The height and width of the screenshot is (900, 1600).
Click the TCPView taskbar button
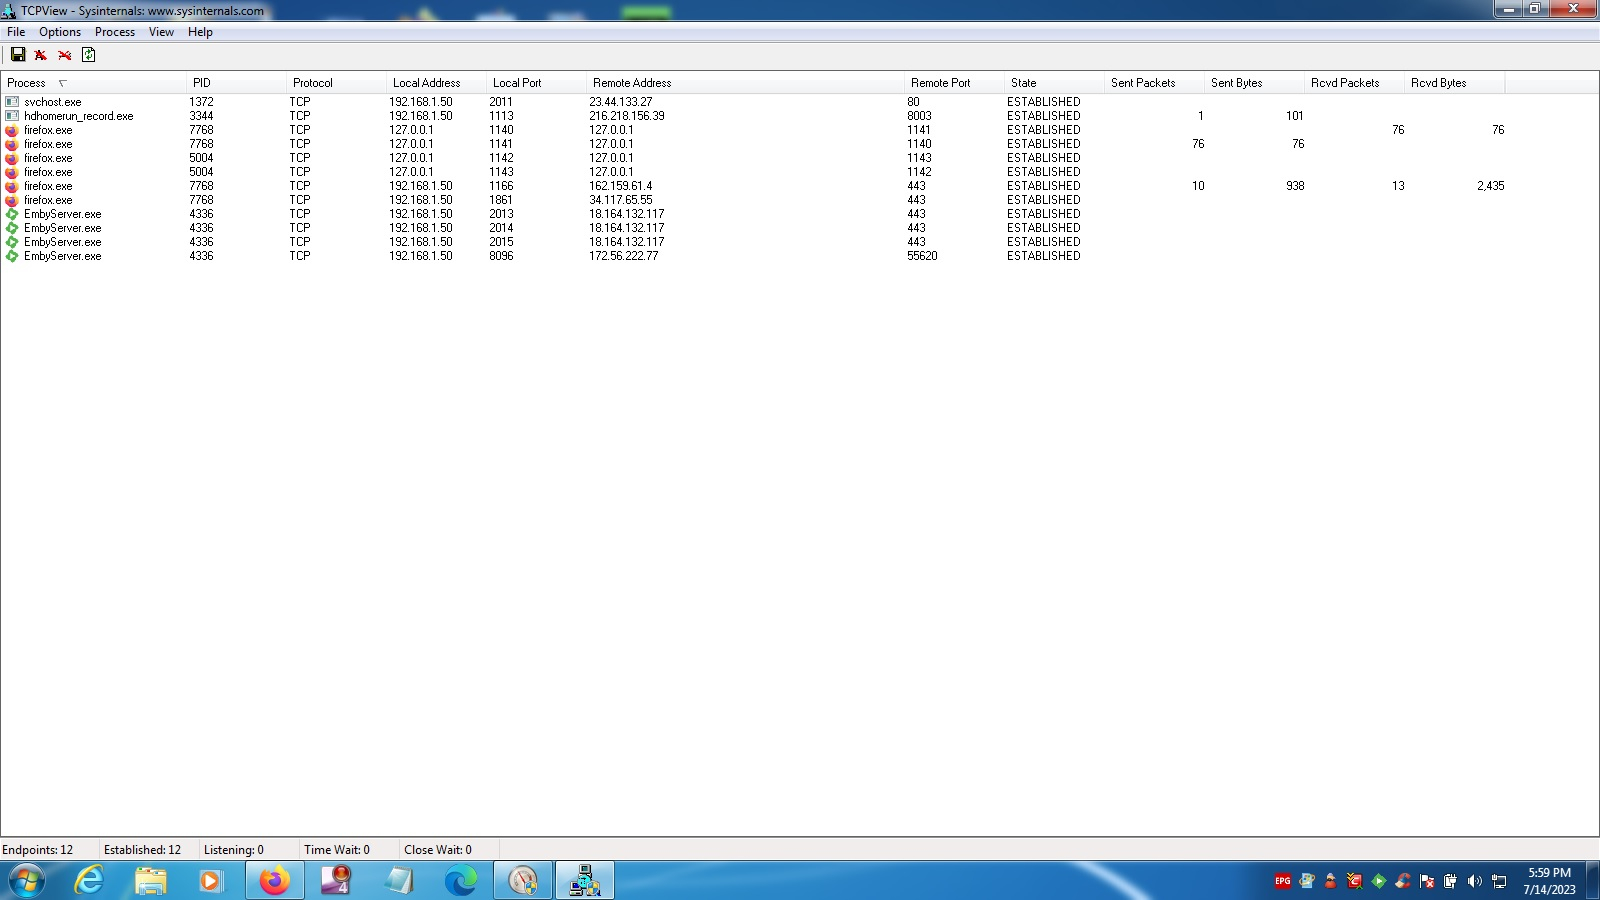(585, 881)
